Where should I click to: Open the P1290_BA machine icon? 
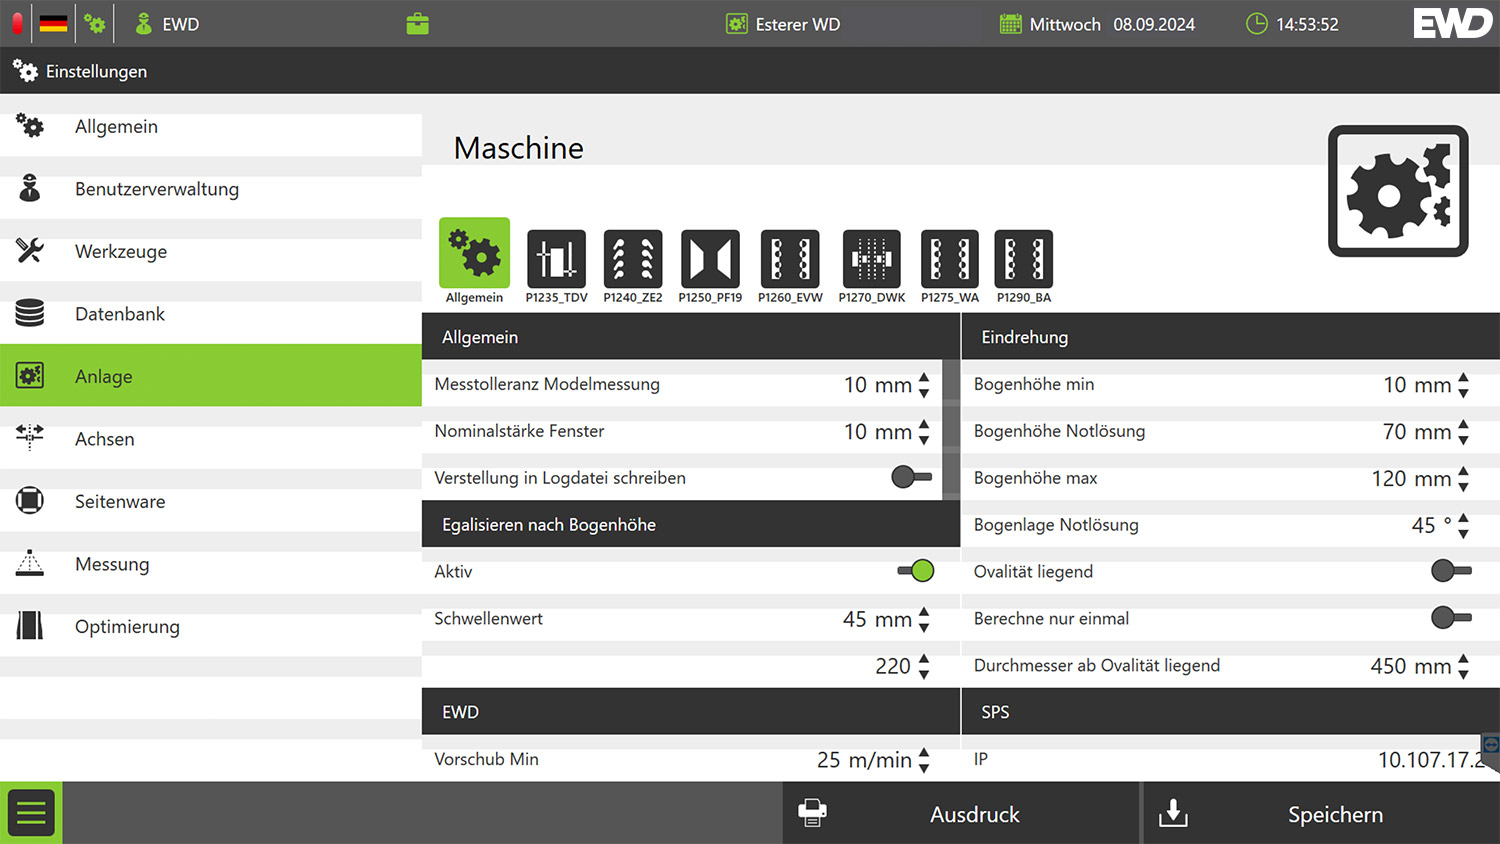[x=1023, y=260]
